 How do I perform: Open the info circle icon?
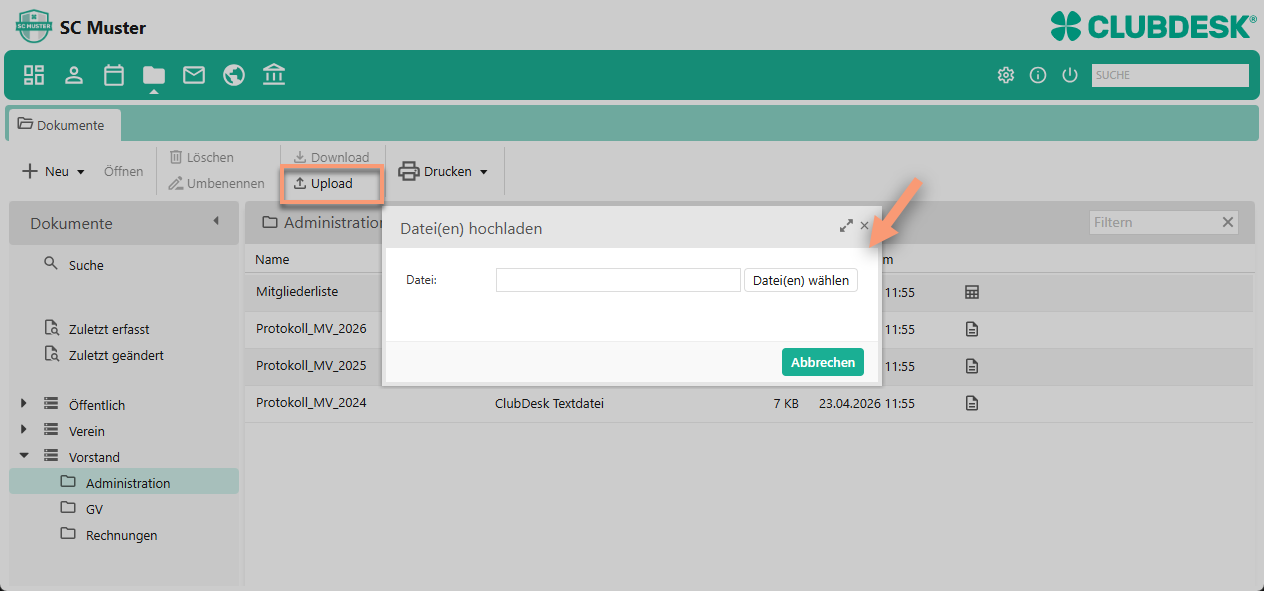pos(1038,75)
